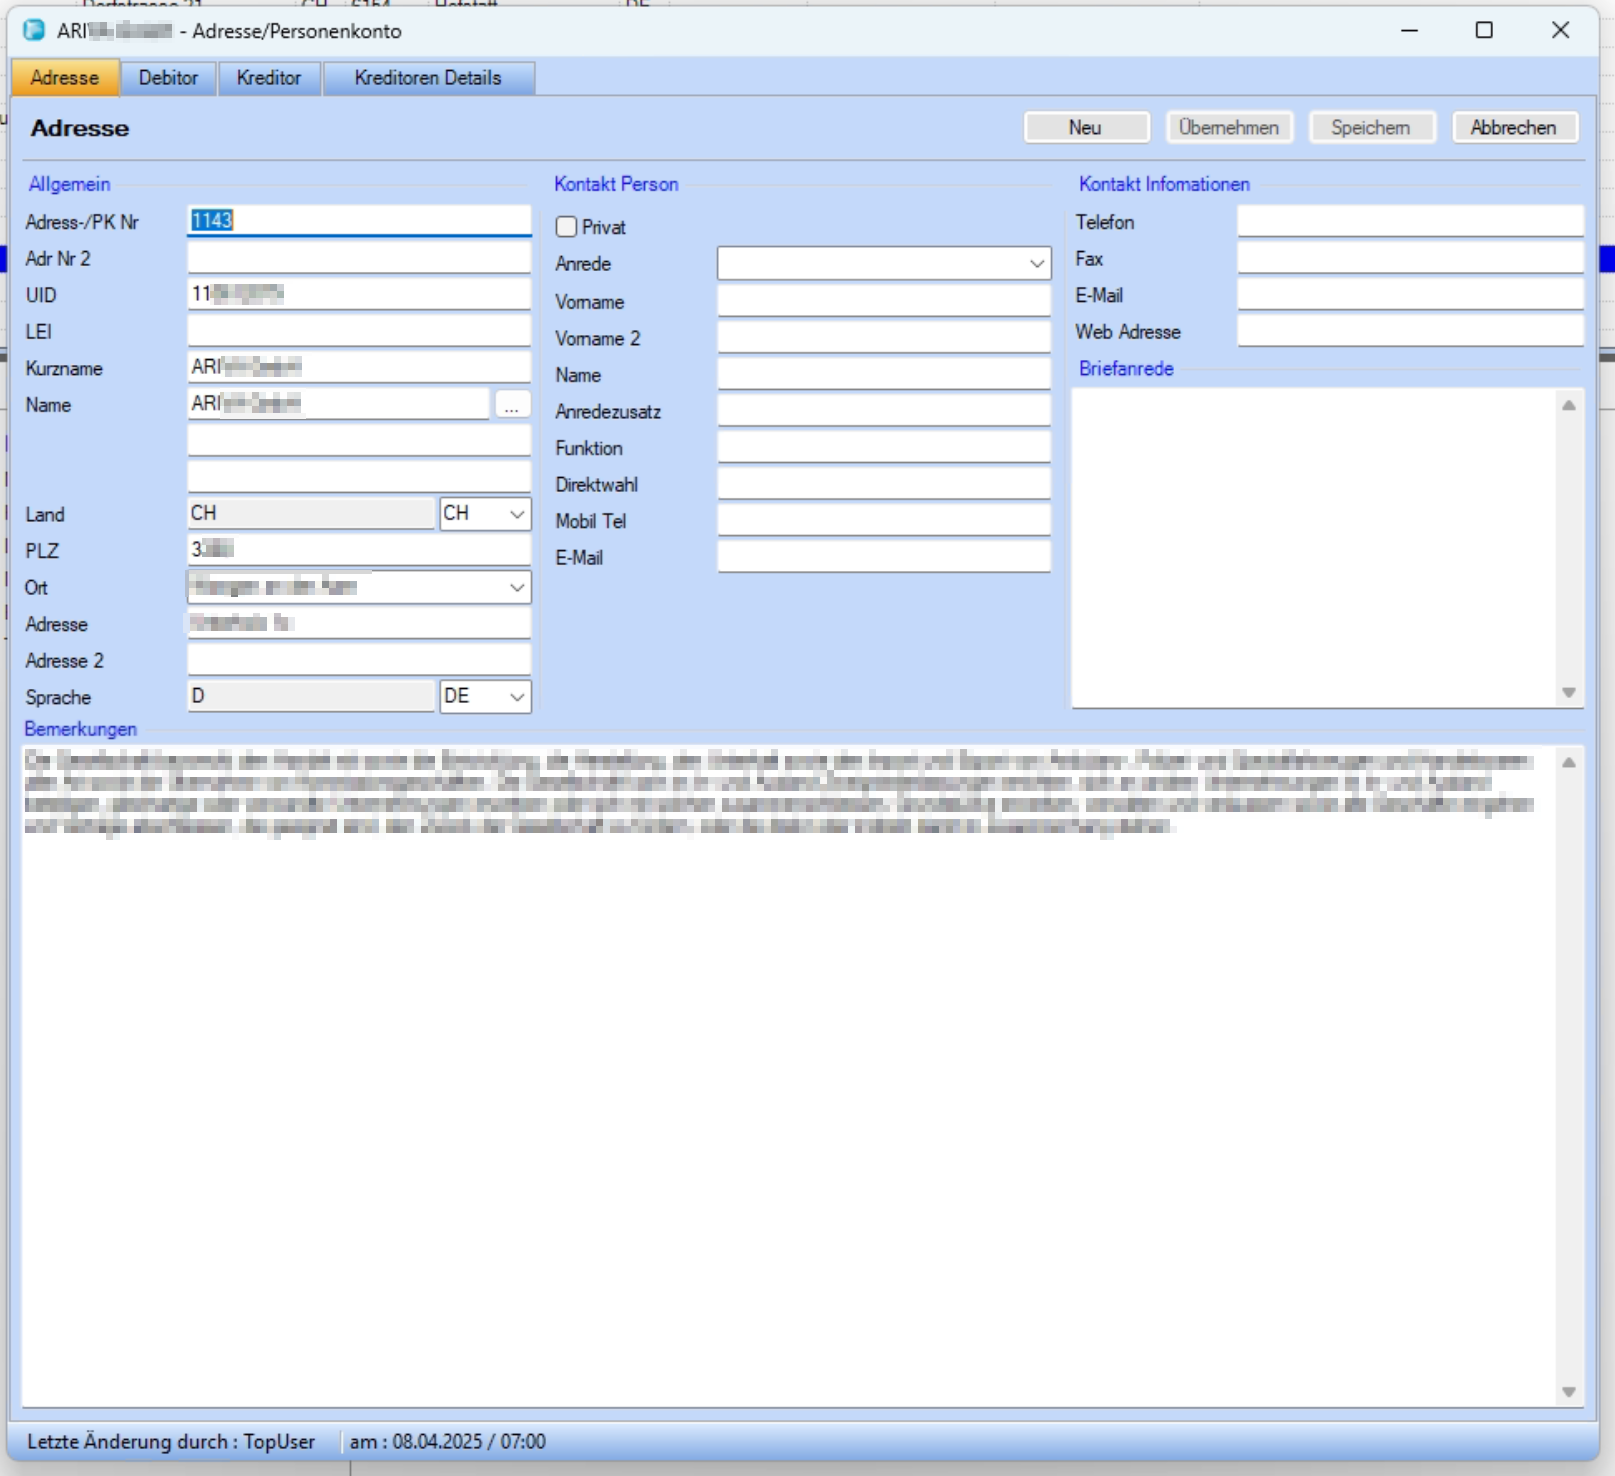Click Briefanrede scrollbar up arrow
The width and height of the screenshot is (1615, 1476).
pos(1569,405)
